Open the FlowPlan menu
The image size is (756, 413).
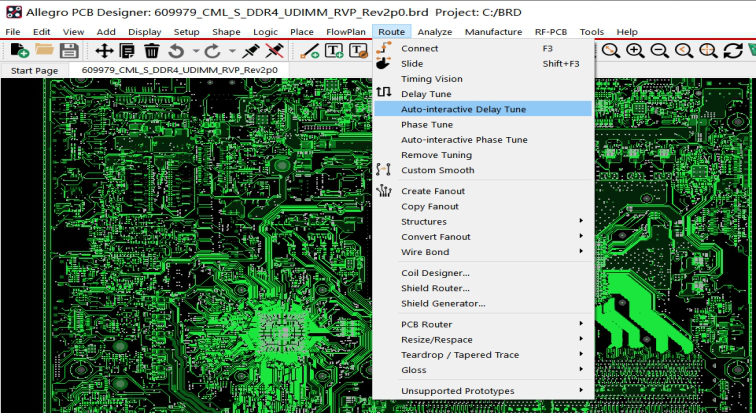click(x=346, y=32)
